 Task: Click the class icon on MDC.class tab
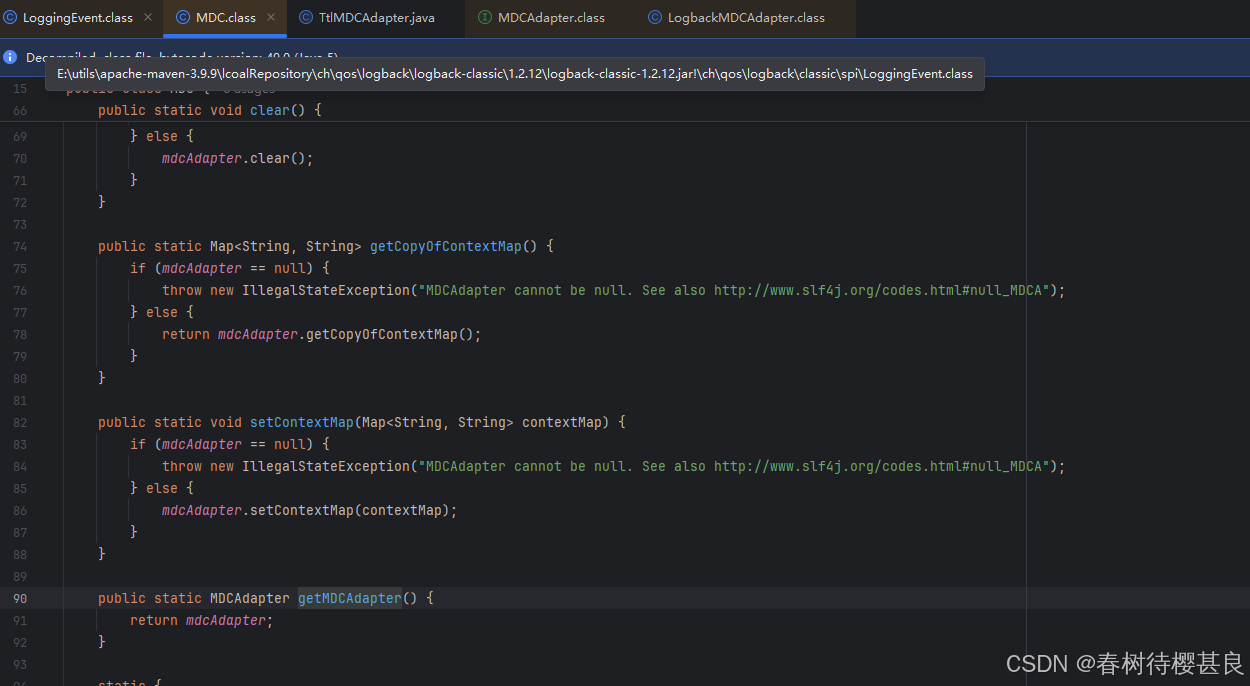click(x=183, y=18)
